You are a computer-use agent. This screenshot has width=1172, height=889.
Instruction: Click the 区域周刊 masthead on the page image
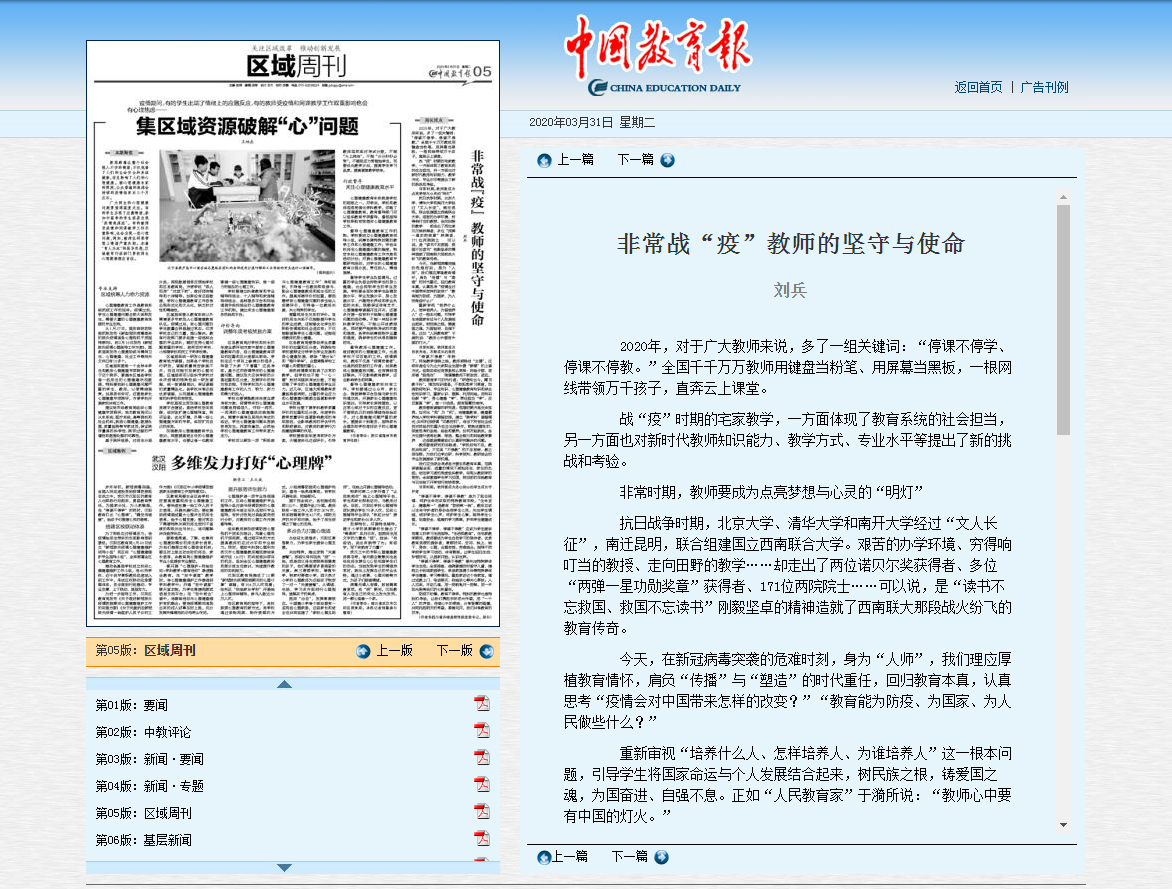pyautogui.click(x=296, y=67)
